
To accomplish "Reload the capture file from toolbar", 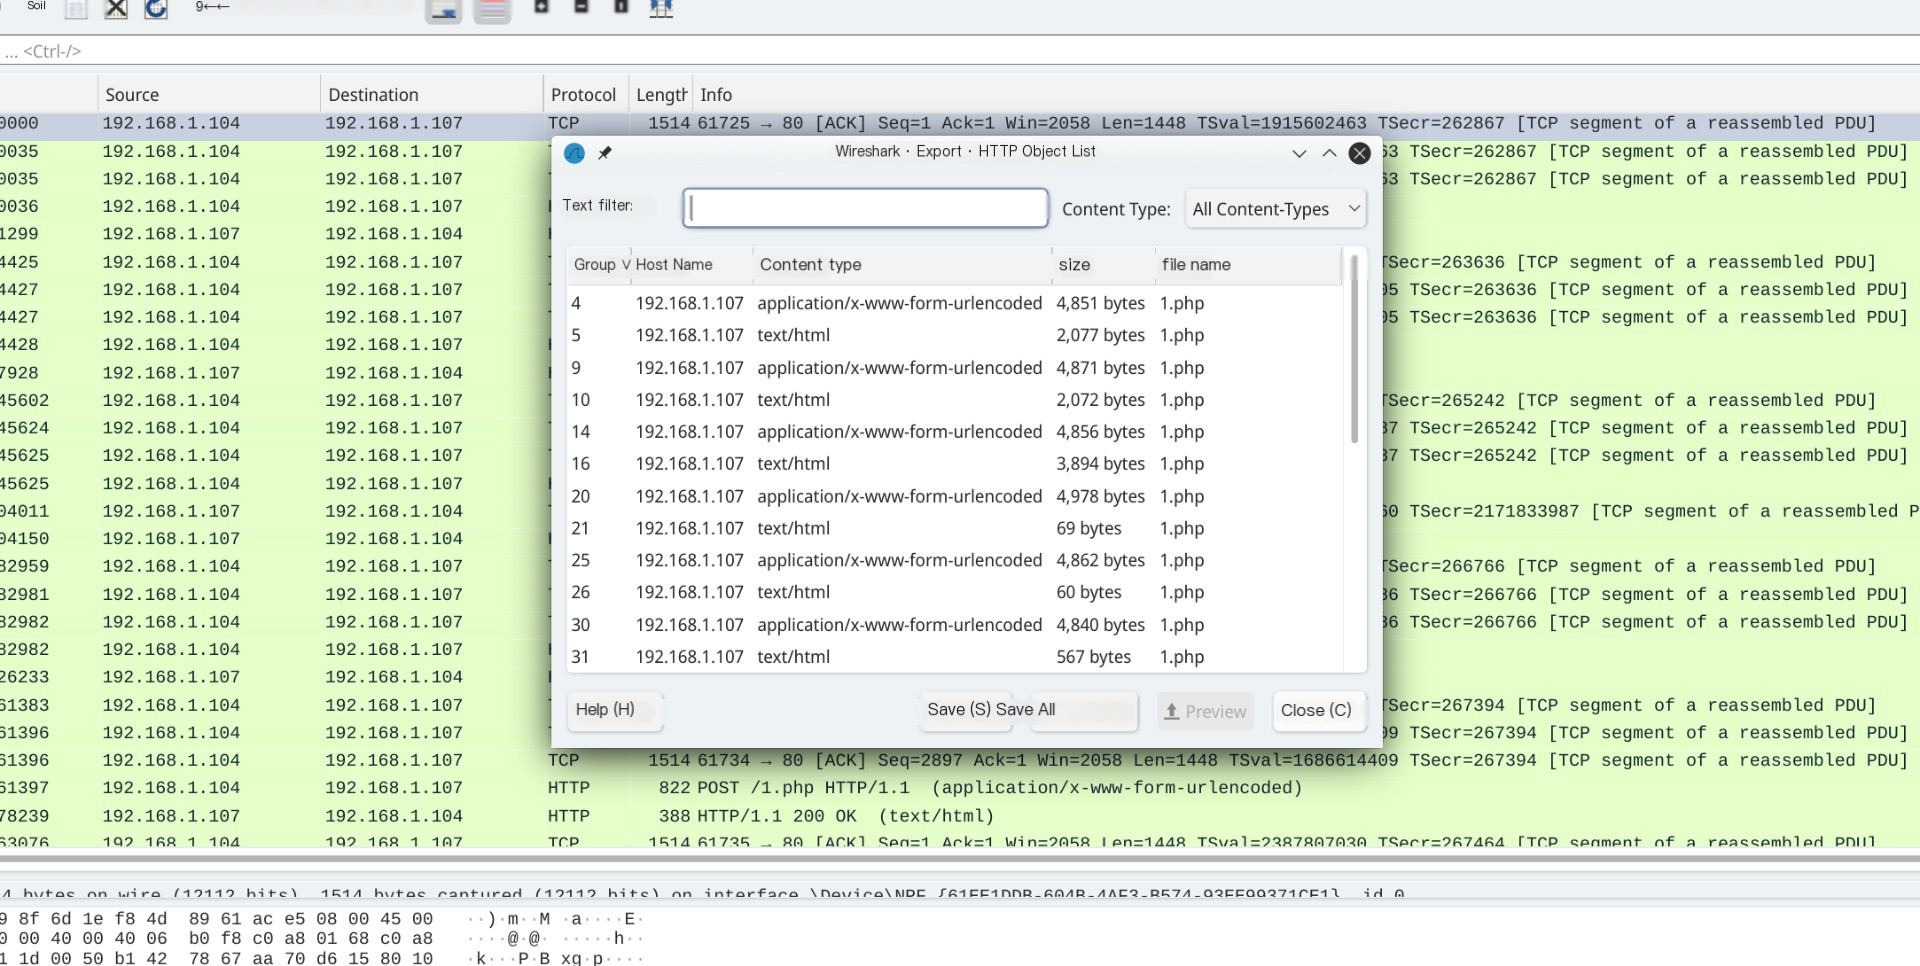I will tap(156, 10).
